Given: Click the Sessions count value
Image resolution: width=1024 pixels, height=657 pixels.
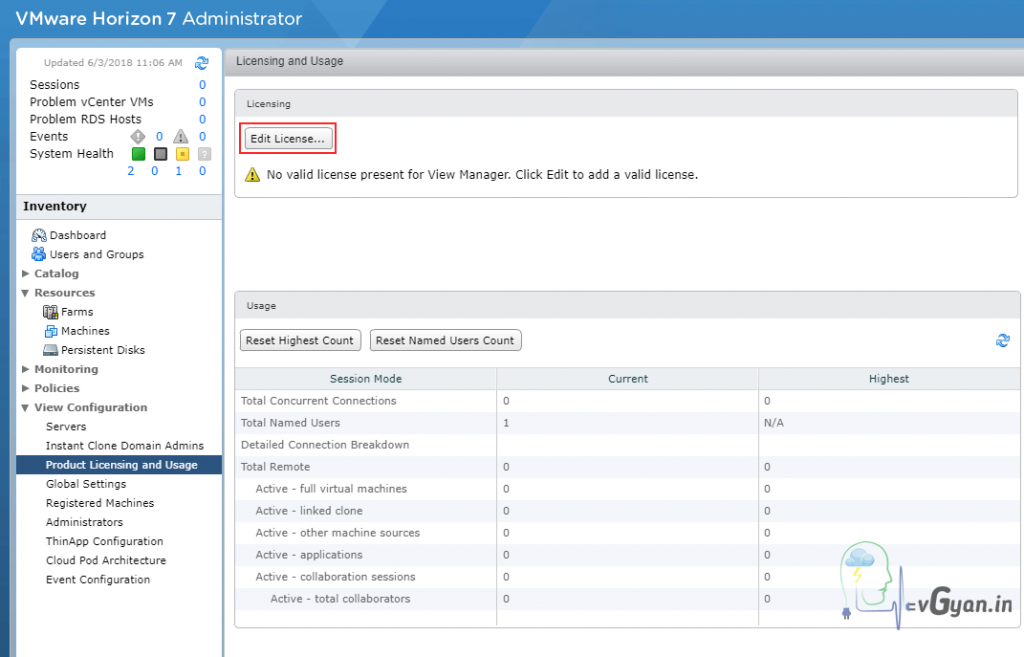Looking at the screenshot, I should pyautogui.click(x=201, y=84).
